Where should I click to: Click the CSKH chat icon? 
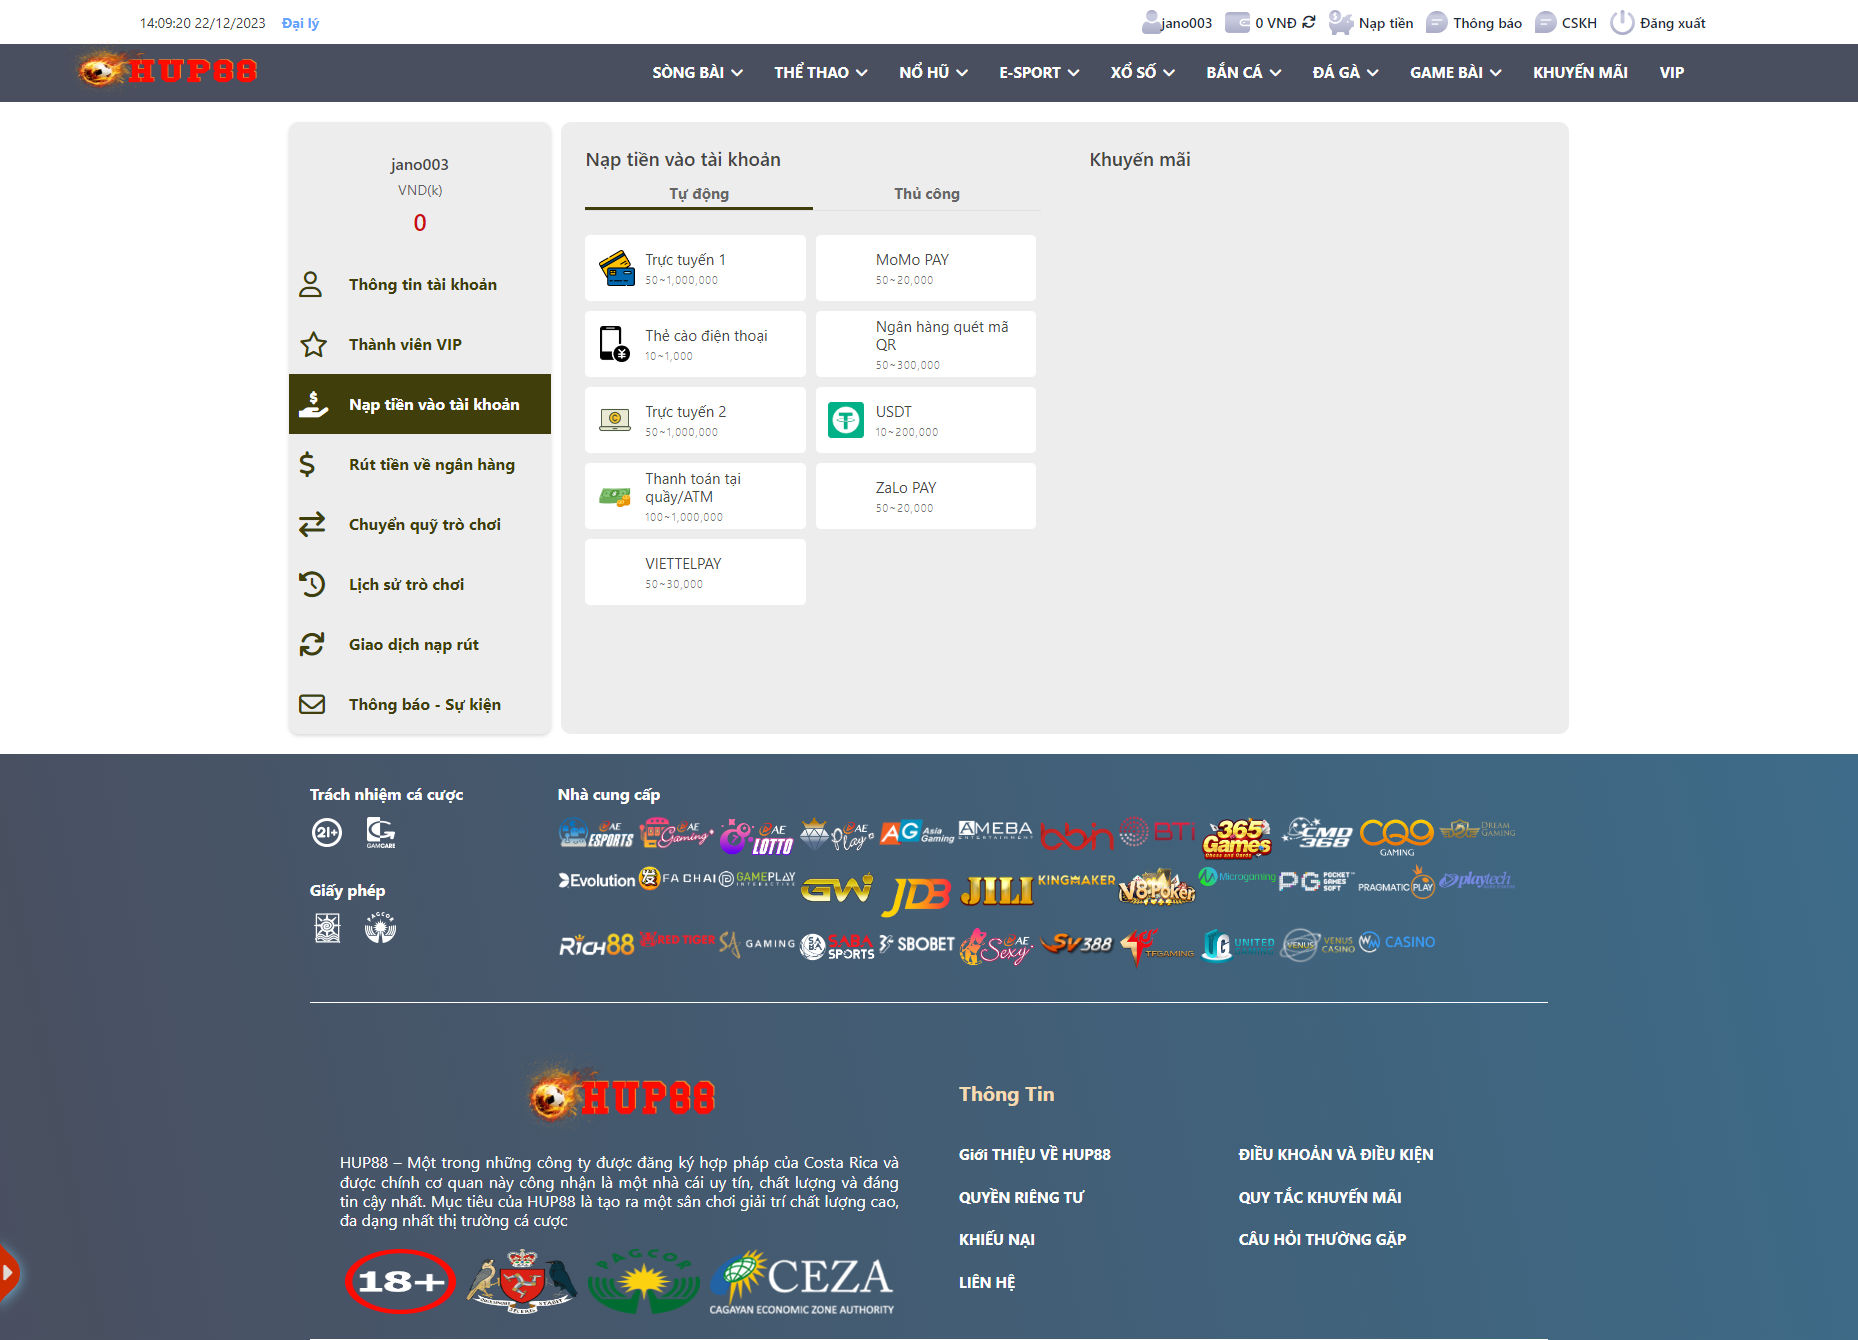(1545, 22)
